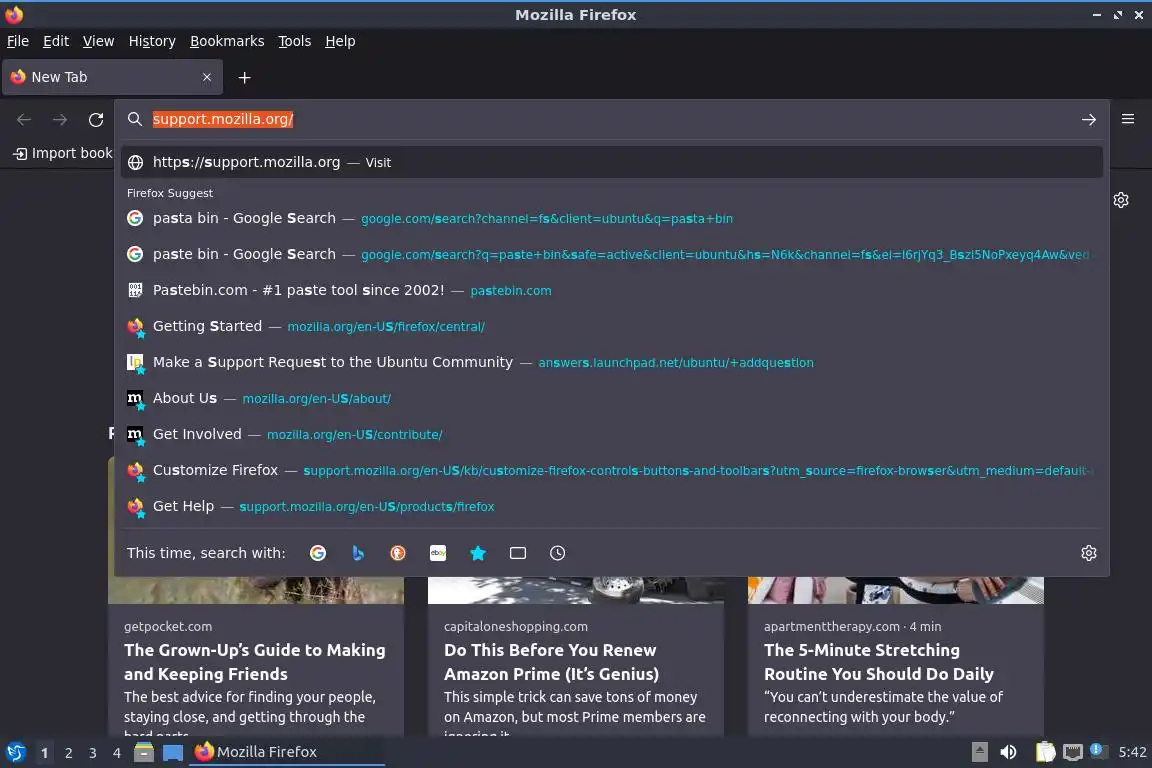Click the clipboard manager tray icon
Viewport: 1152px width, 768px height.
(x=1045, y=753)
